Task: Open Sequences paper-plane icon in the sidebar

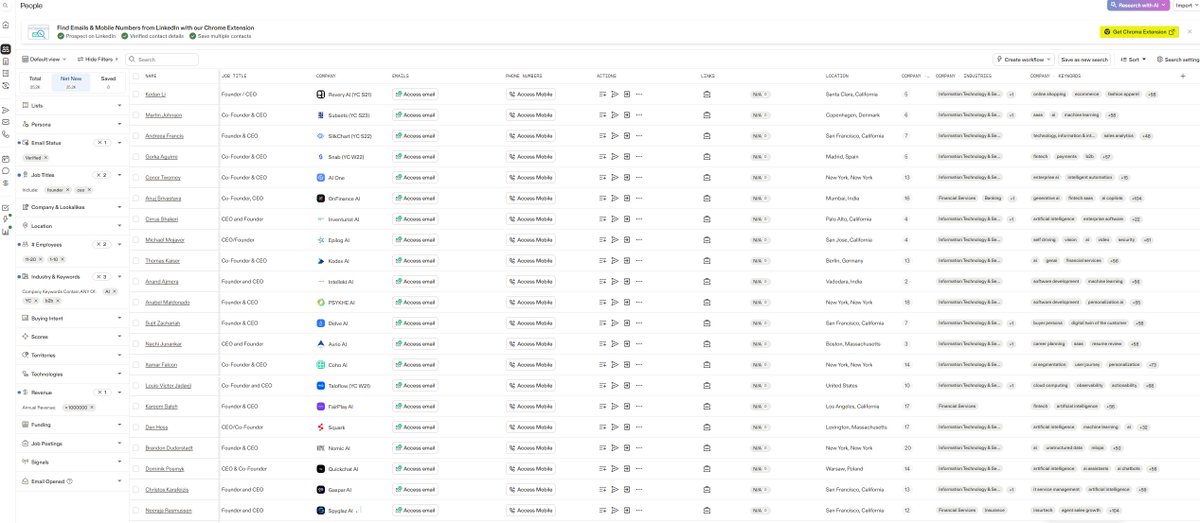Action: 6,109
